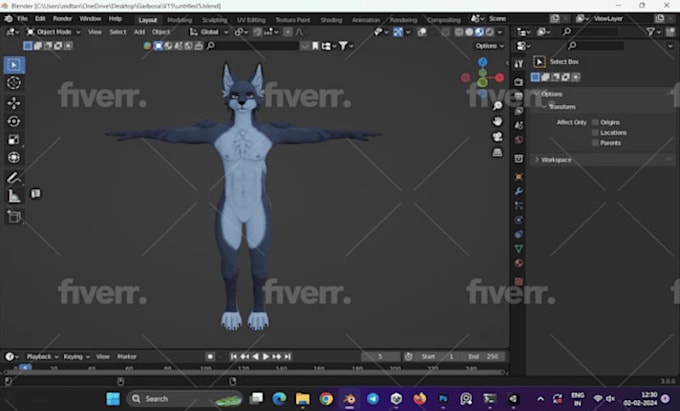Screen dimensions: 680x411
Task: Click the blue Z axis on navigation gizmo
Action: [482, 62]
